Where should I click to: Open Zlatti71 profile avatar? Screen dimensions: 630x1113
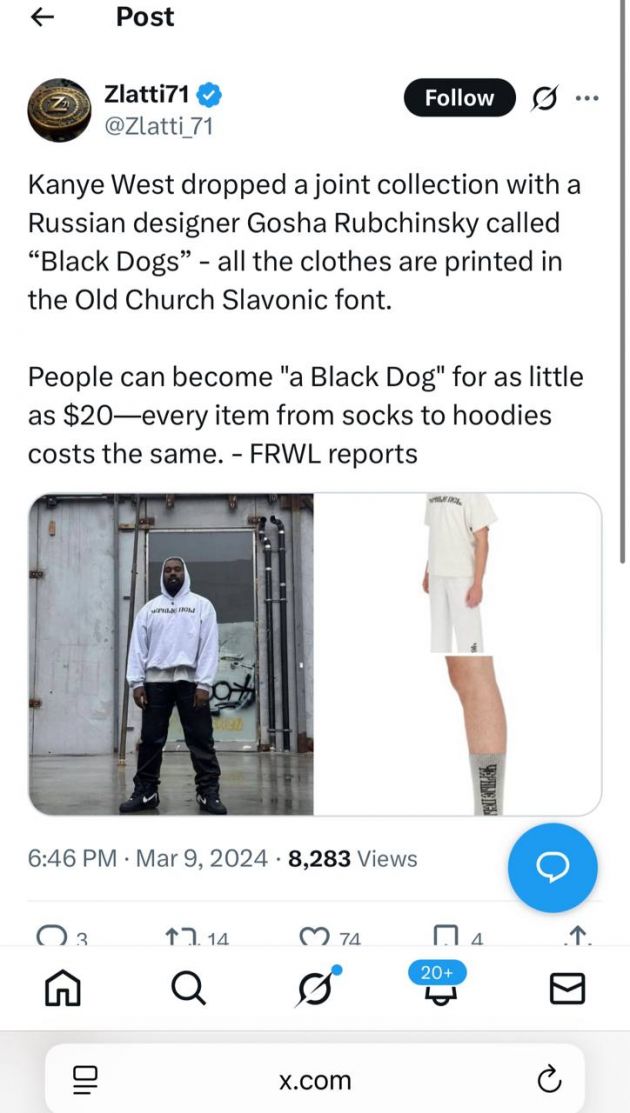(59, 110)
